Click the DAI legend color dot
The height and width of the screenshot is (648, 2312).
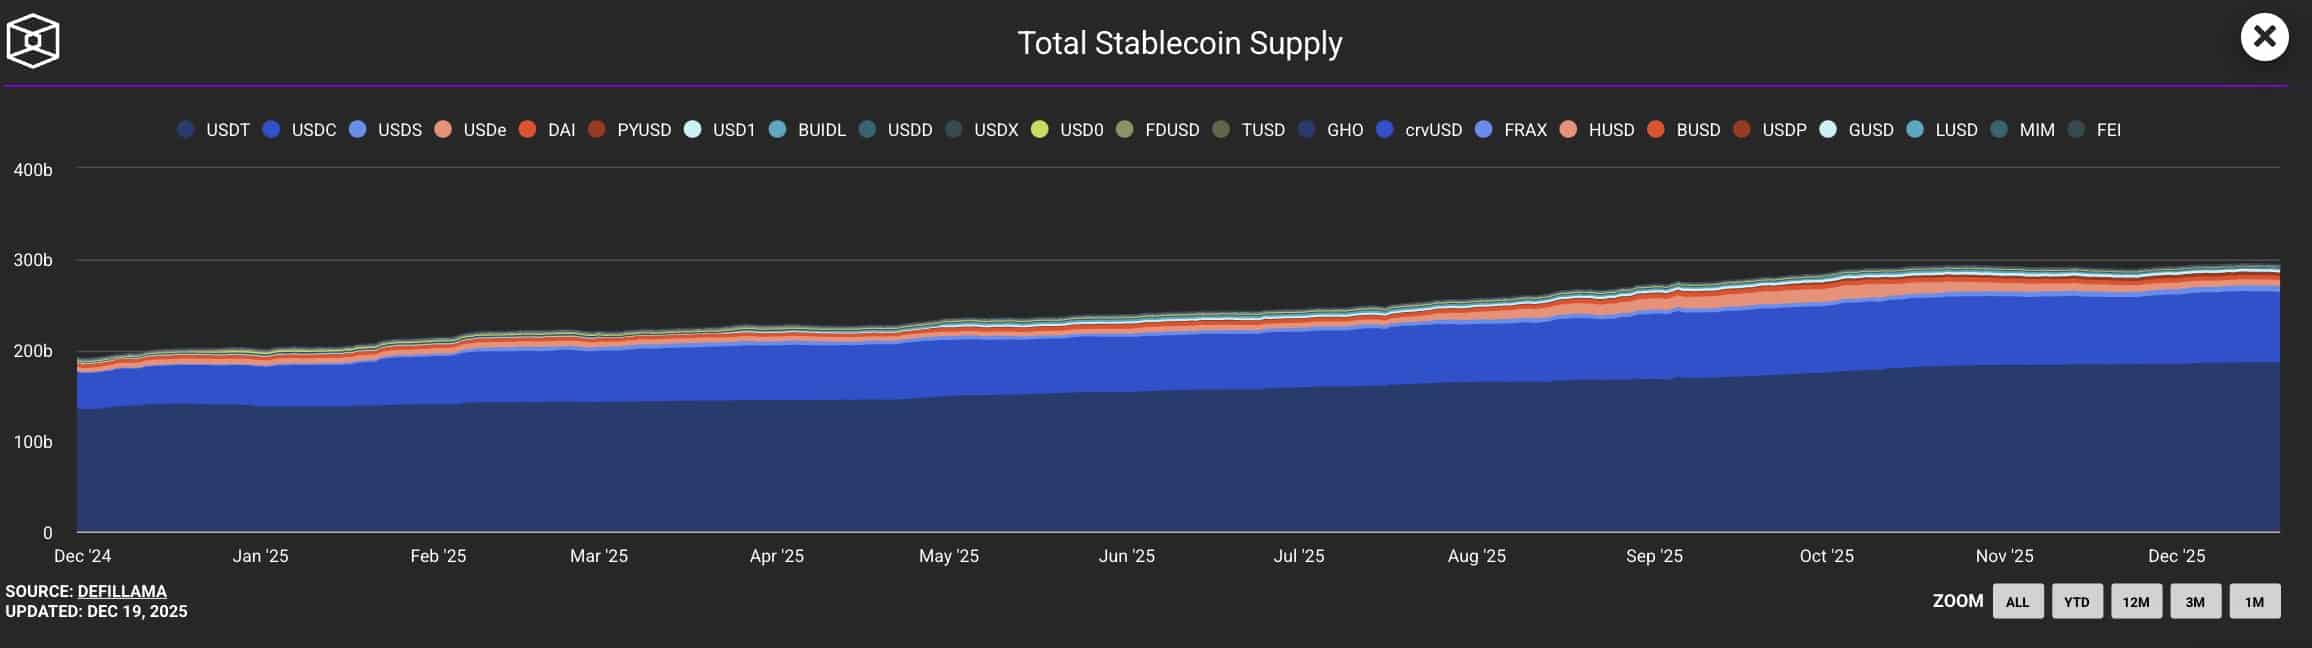[x=528, y=130]
